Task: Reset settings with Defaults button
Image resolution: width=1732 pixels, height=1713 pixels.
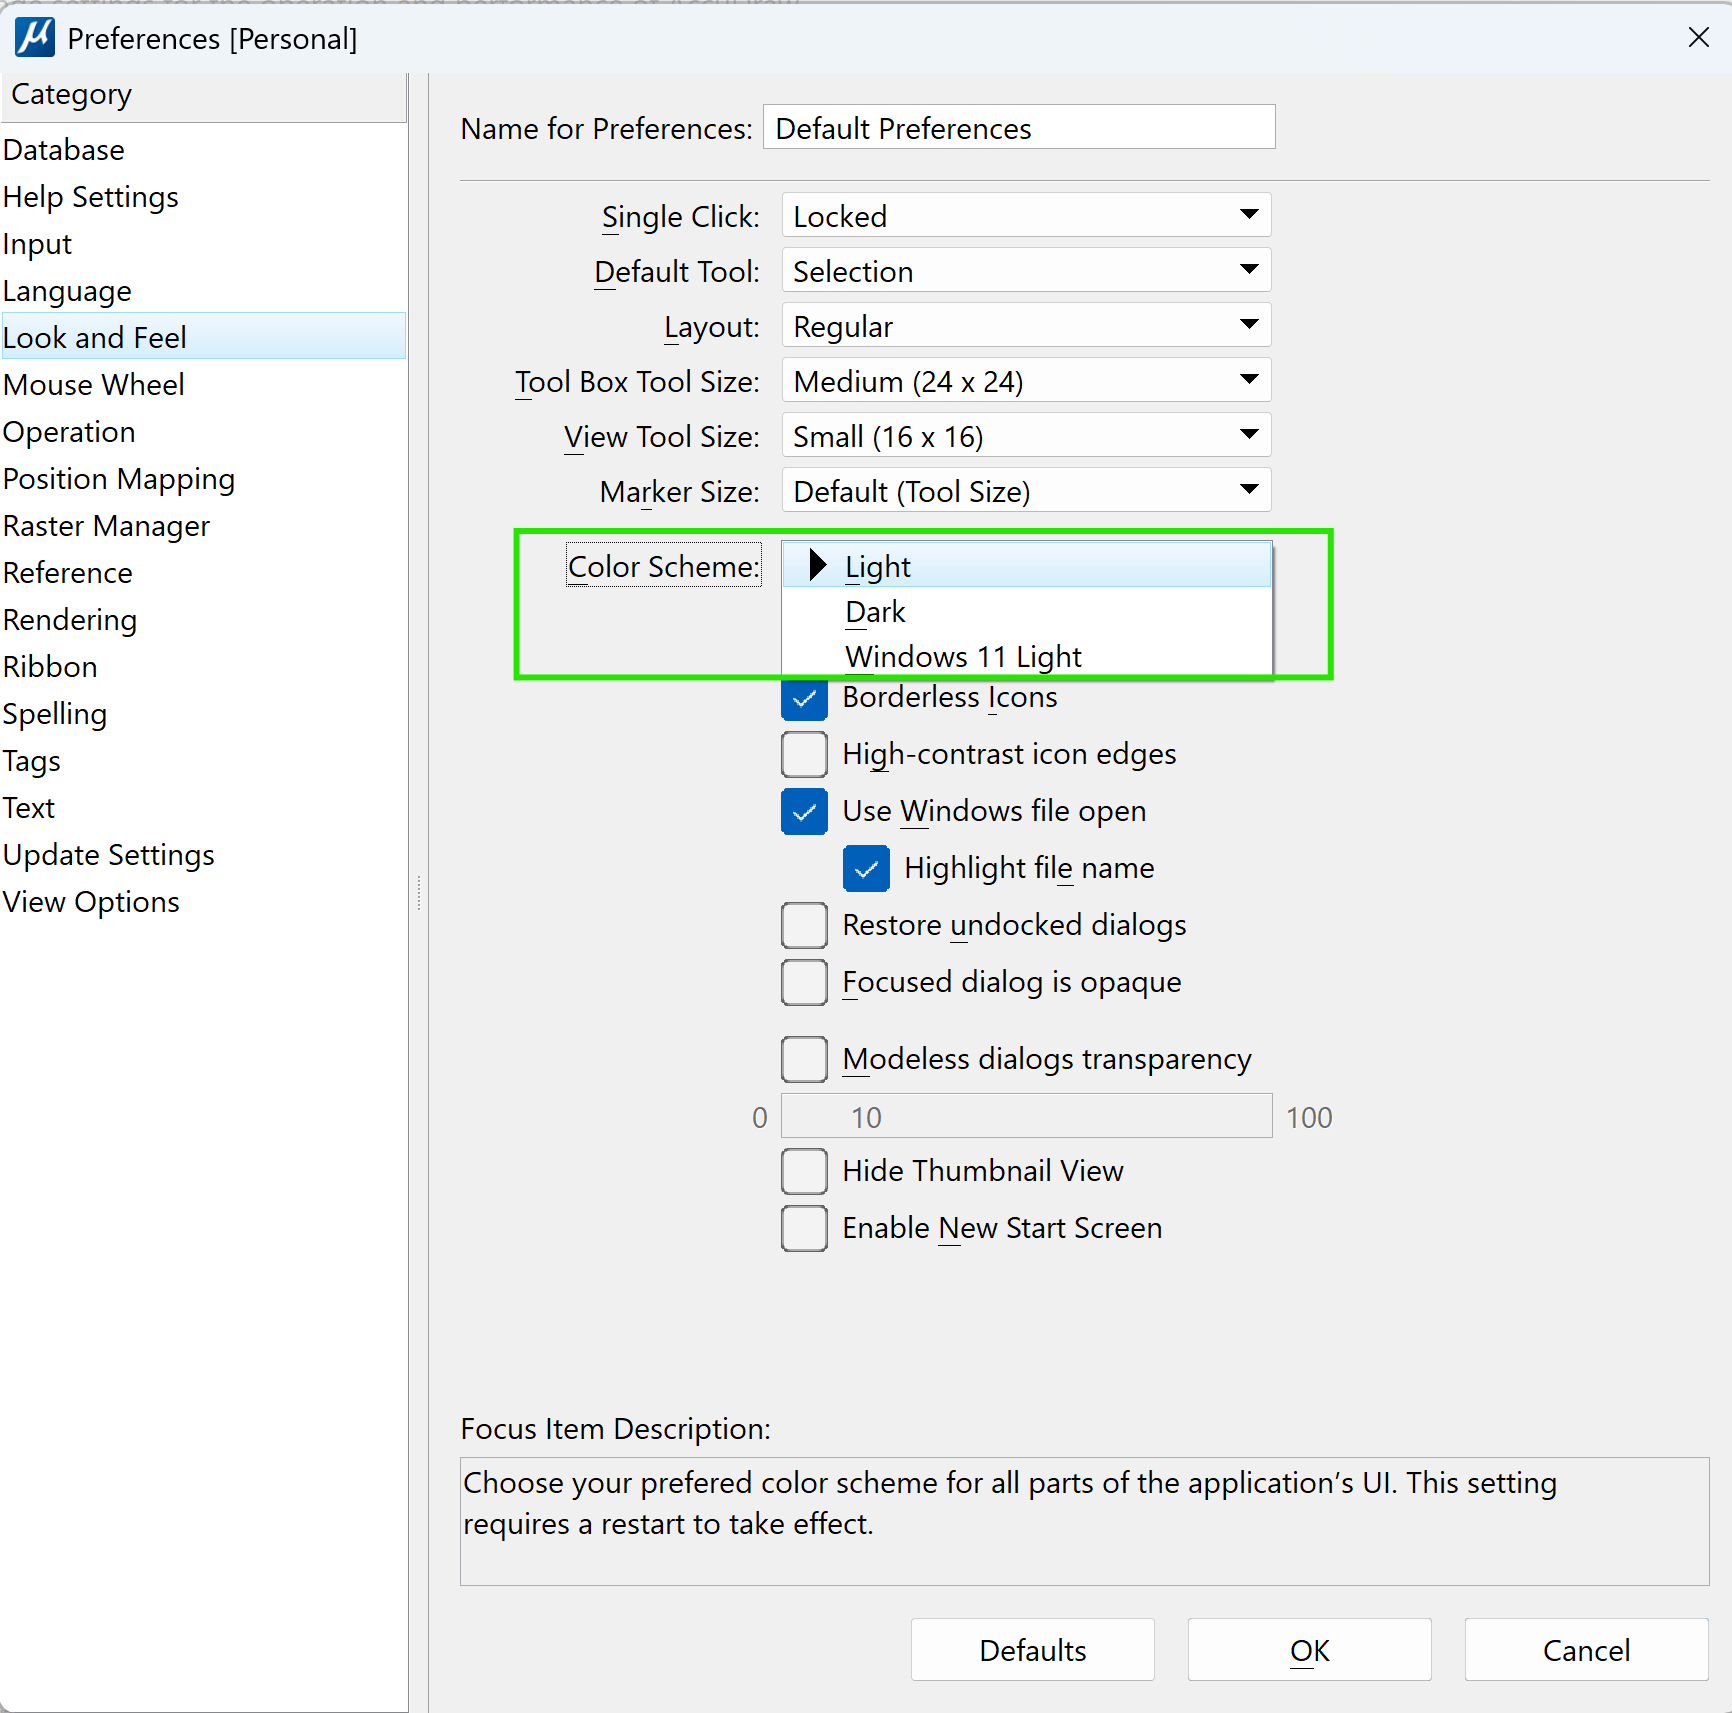Action: (x=1032, y=1650)
